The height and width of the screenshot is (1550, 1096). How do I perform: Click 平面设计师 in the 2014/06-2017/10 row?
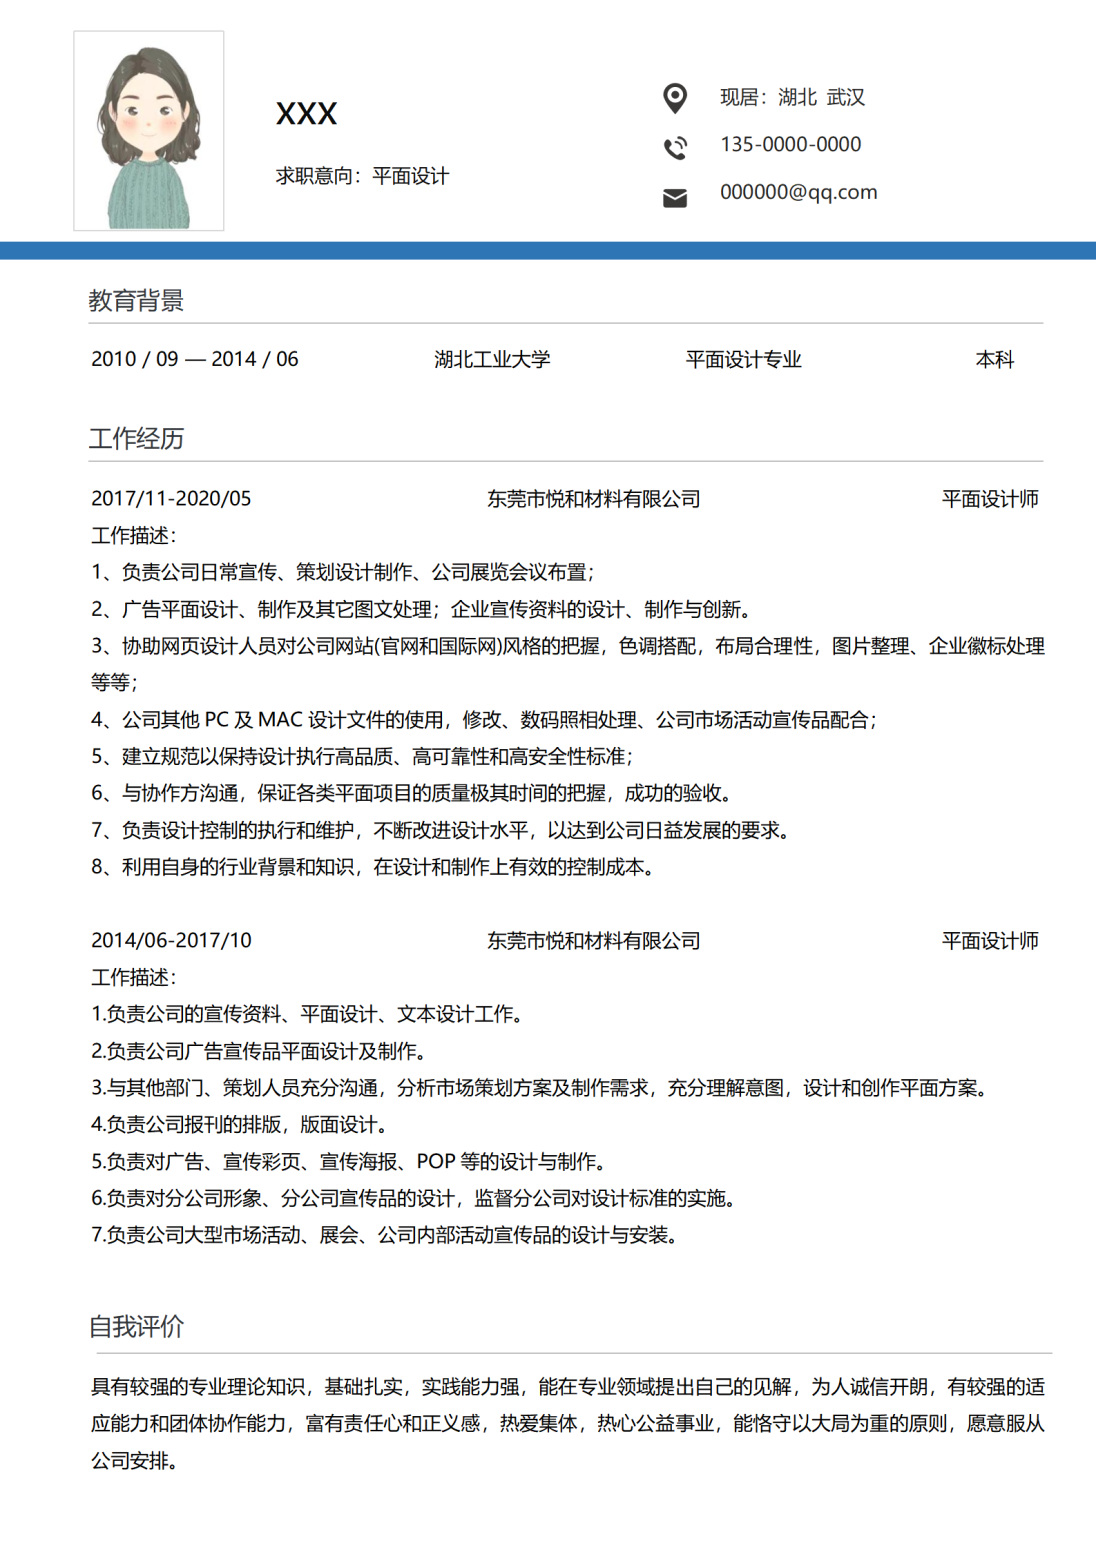point(990,940)
